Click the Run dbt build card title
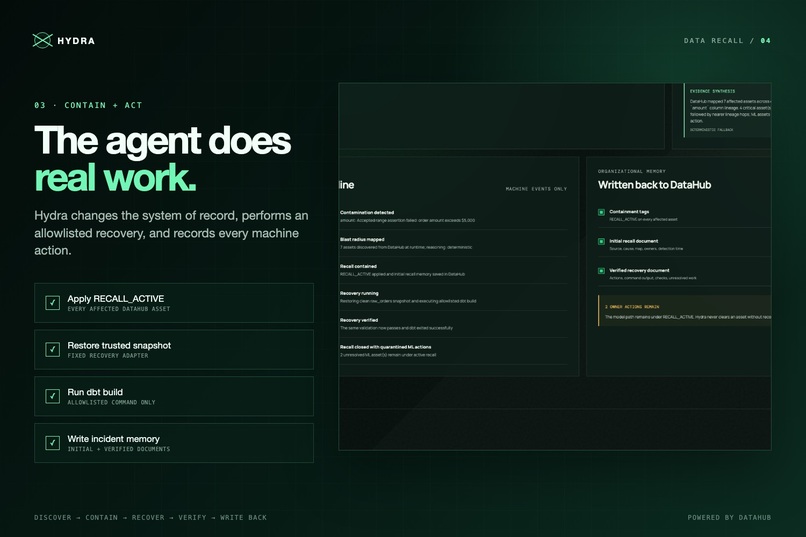This screenshot has width=806, height=537. tap(95, 392)
